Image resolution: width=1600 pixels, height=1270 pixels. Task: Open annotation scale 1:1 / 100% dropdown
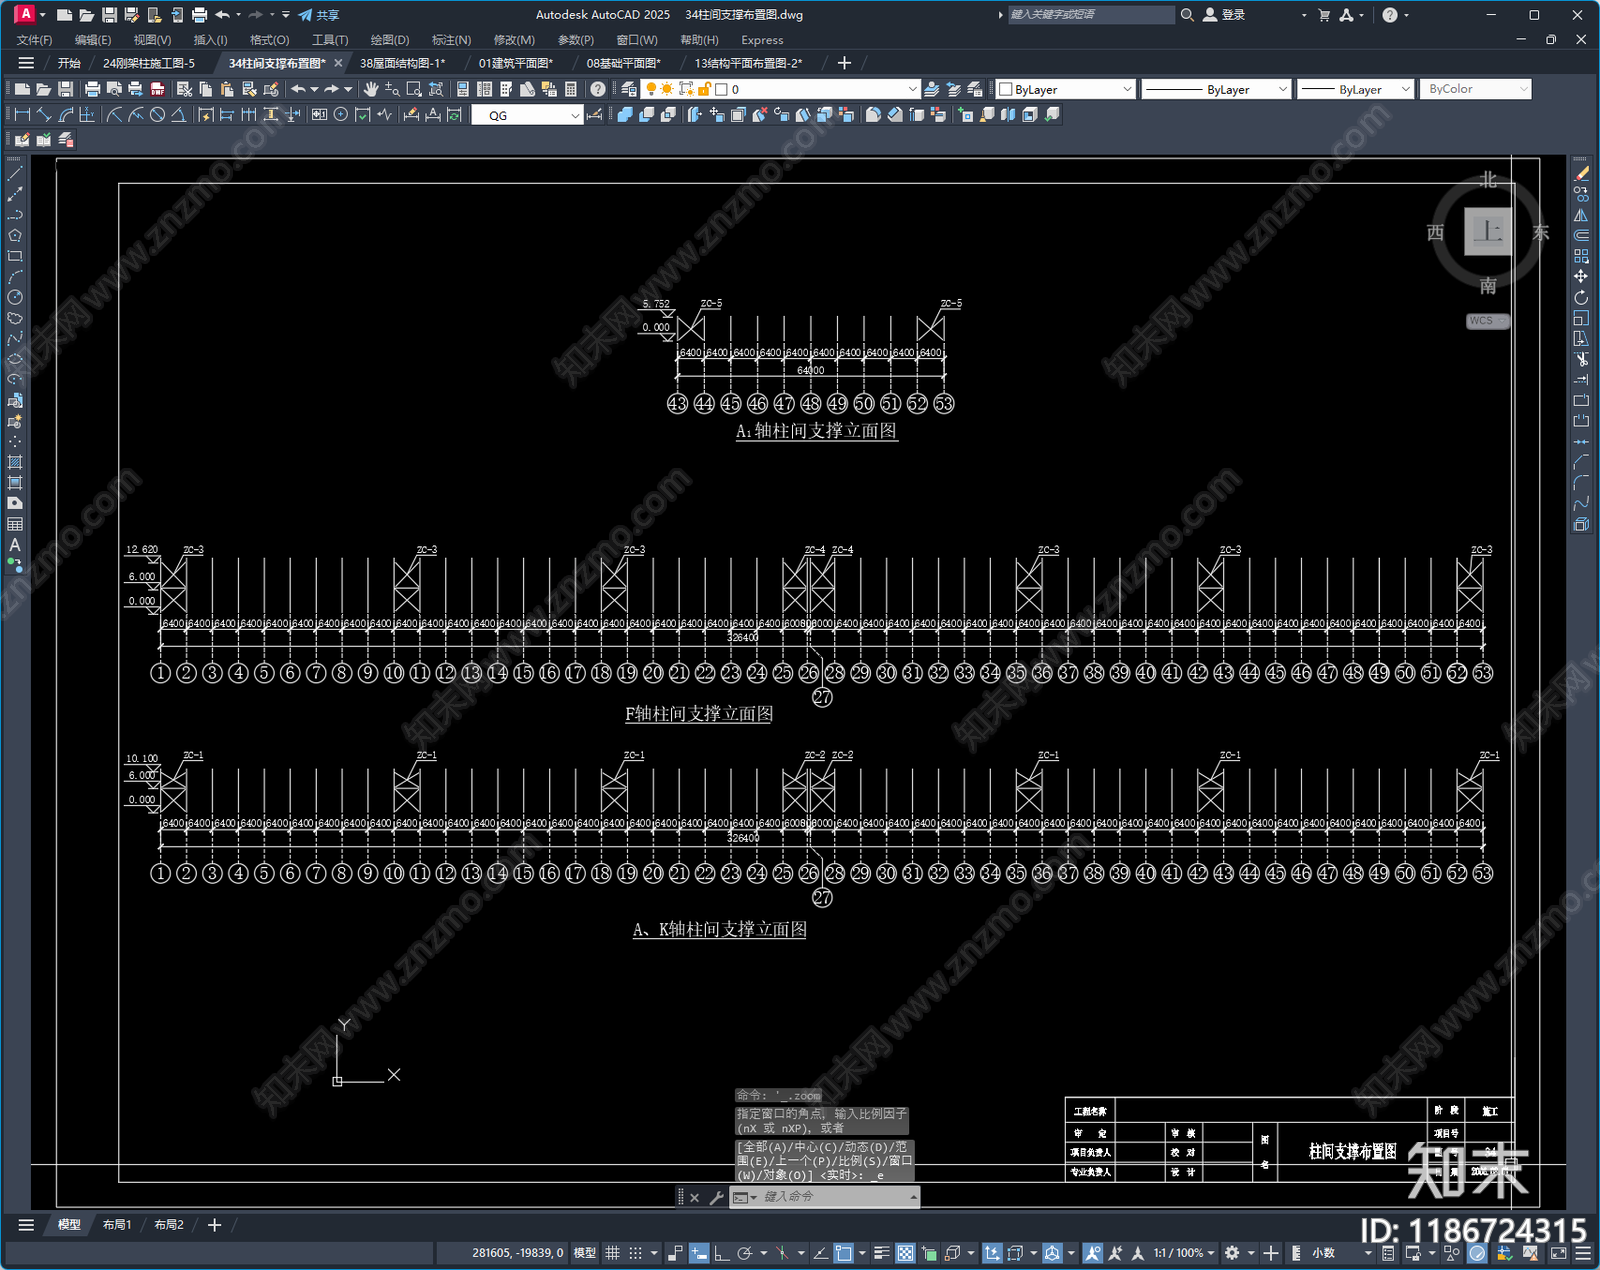[1184, 1253]
